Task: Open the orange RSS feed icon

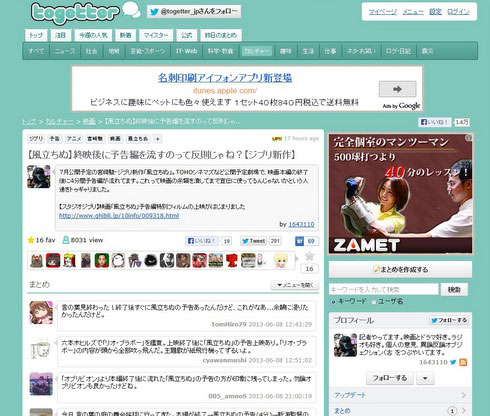Action: point(463,362)
